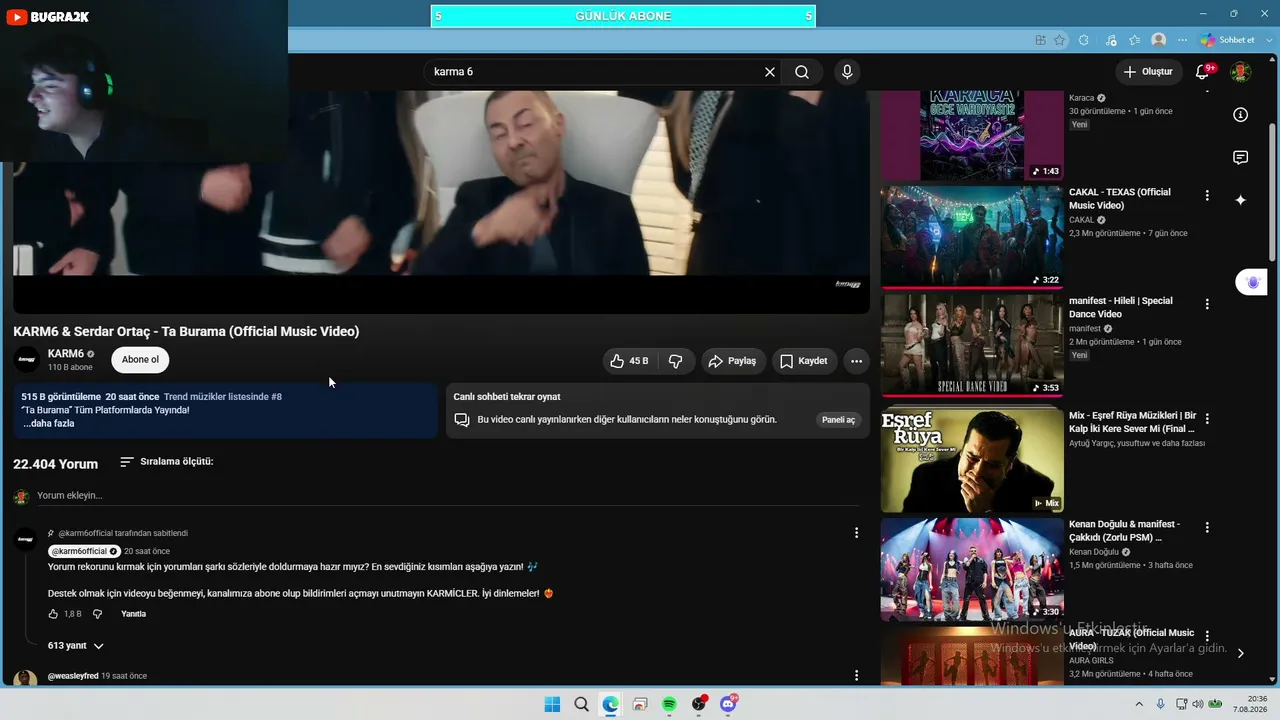Screen dimensions: 1280x720
Task: Save video with the Kaydet button
Action: tap(804, 361)
